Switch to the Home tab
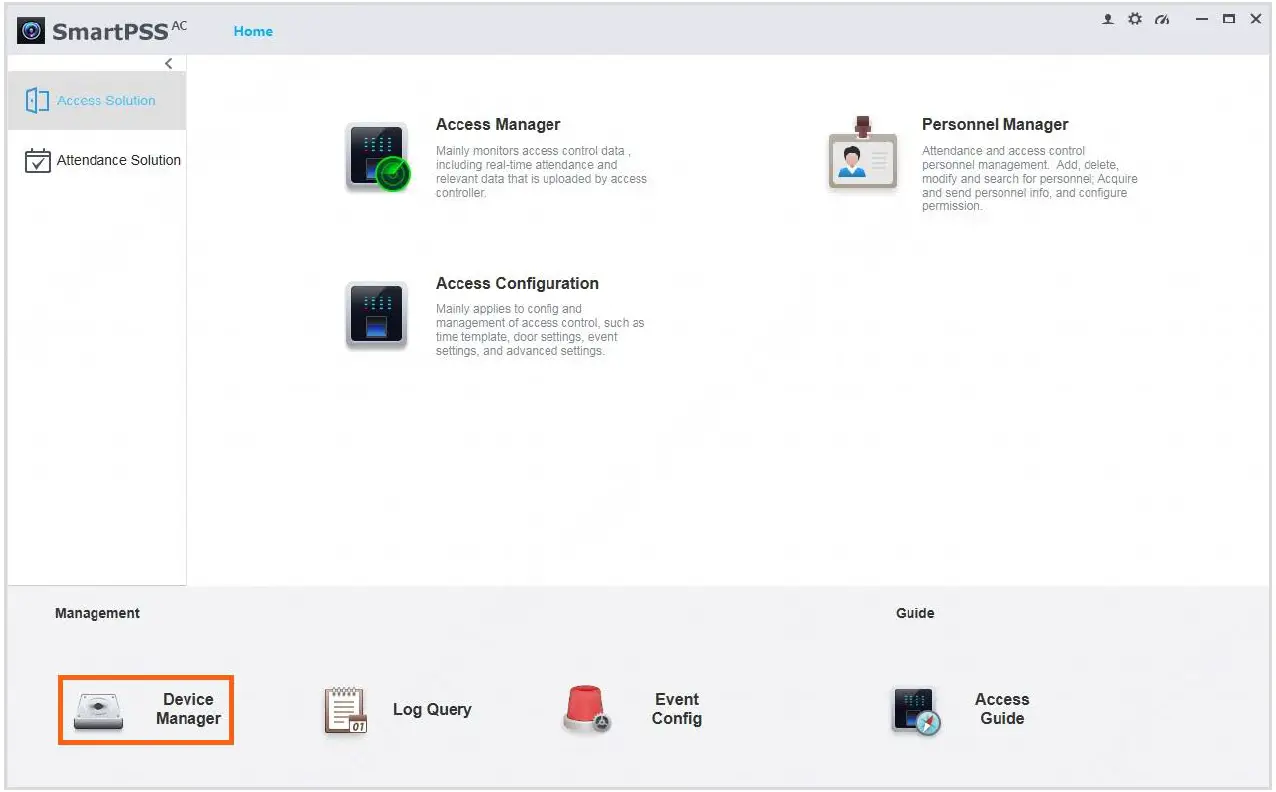This screenshot has height=792, width=1276. [253, 31]
